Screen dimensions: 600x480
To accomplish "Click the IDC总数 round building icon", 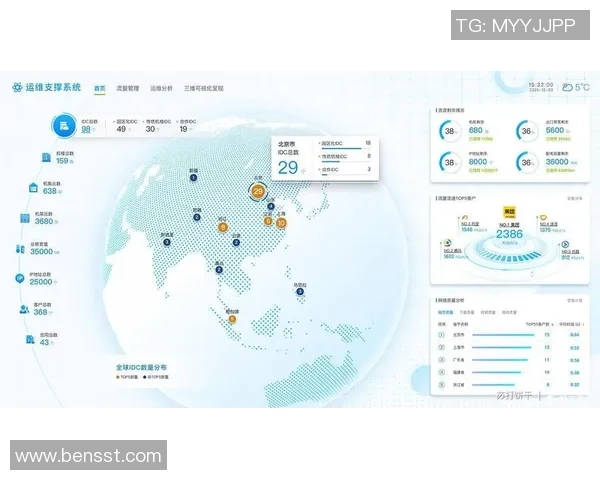I will coord(63,125).
